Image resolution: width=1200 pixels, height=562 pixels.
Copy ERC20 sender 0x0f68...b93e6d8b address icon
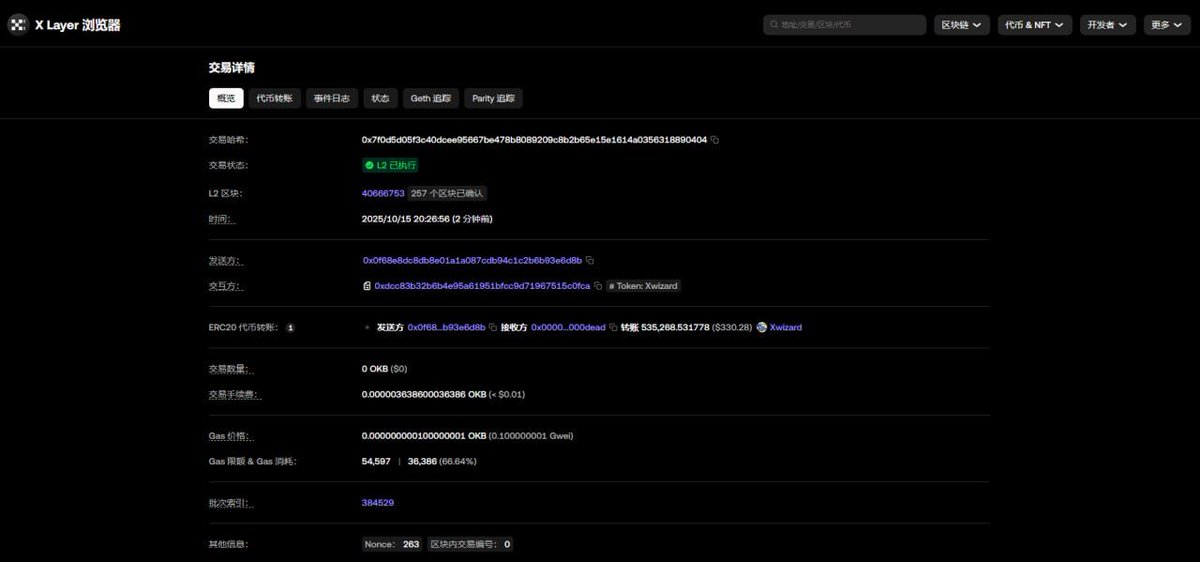pyautogui.click(x=493, y=327)
